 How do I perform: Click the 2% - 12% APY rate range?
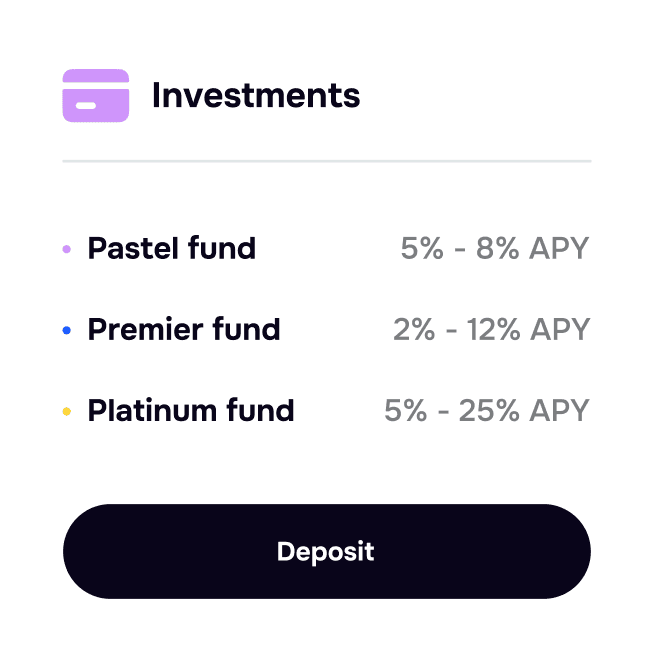(x=491, y=329)
